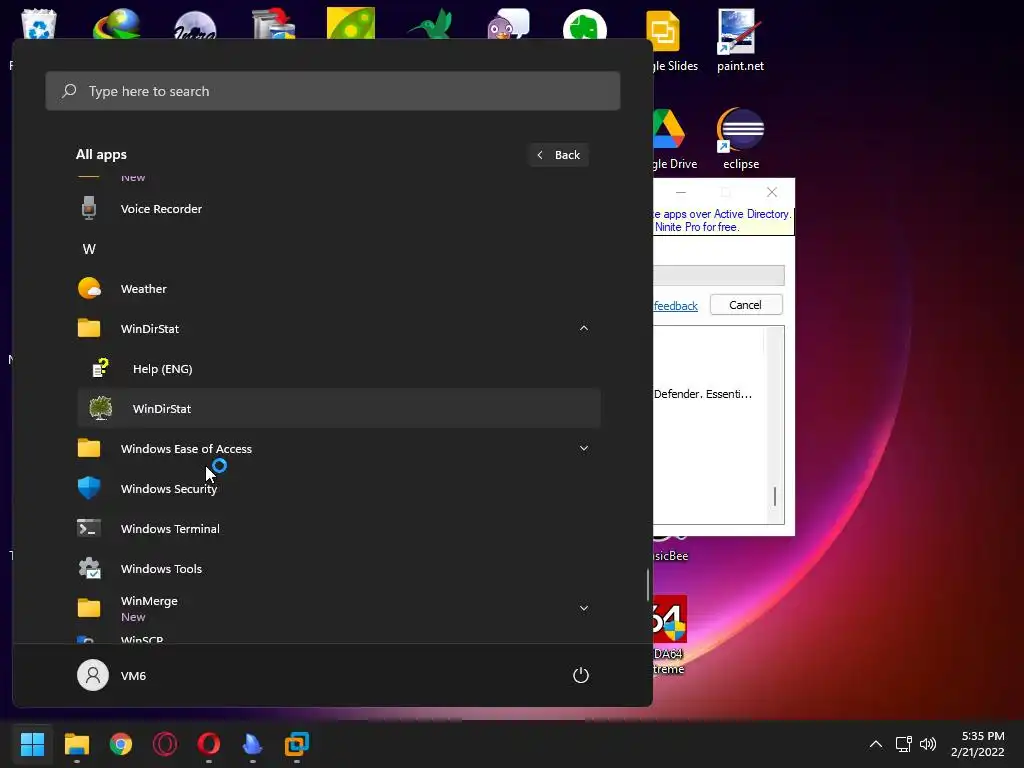Launch Google Chrome from the taskbar
The height and width of the screenshot is (768, 1024).
[x=121, y=744]
